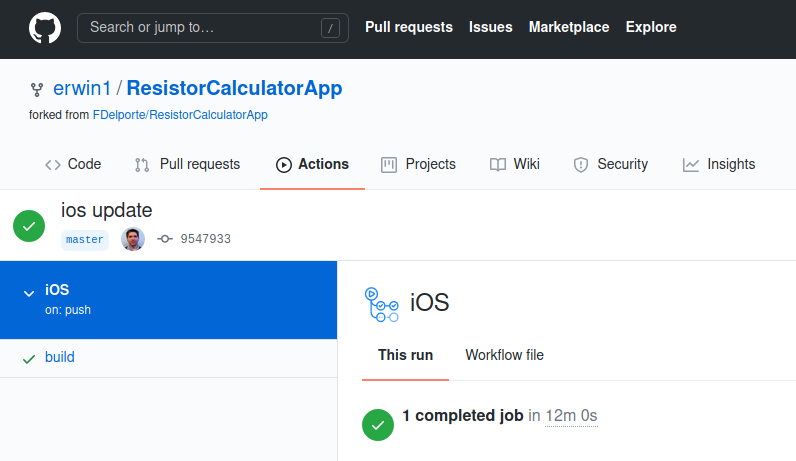Click the repository fork icon

pyautogui.click(x=37, y=90)
